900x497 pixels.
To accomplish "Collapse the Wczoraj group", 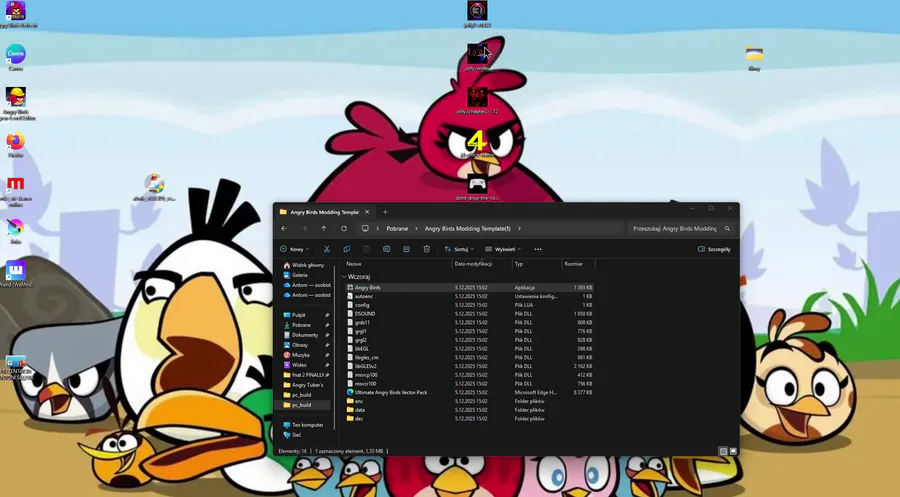I will (344, 277).
